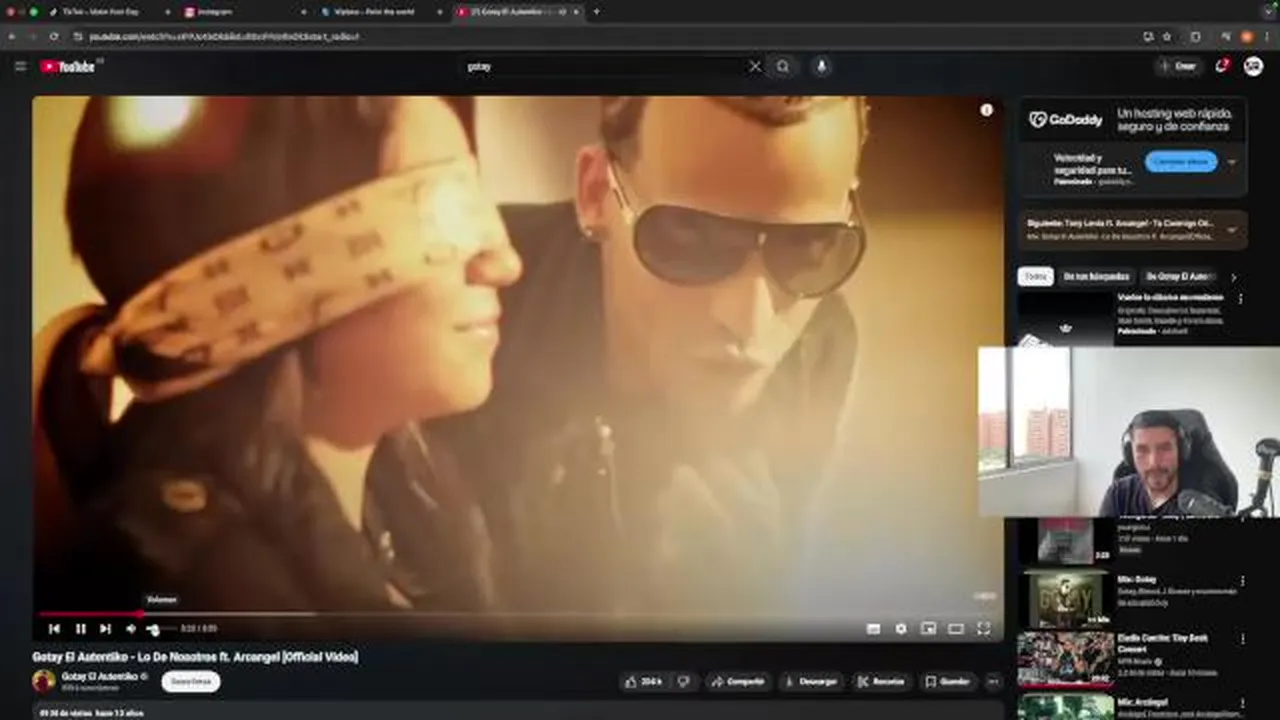Open the YouTube guide hamburger menu
The height and width of the screenshot is (720, 1280).
pyautogui.click(x=20, y=66)
